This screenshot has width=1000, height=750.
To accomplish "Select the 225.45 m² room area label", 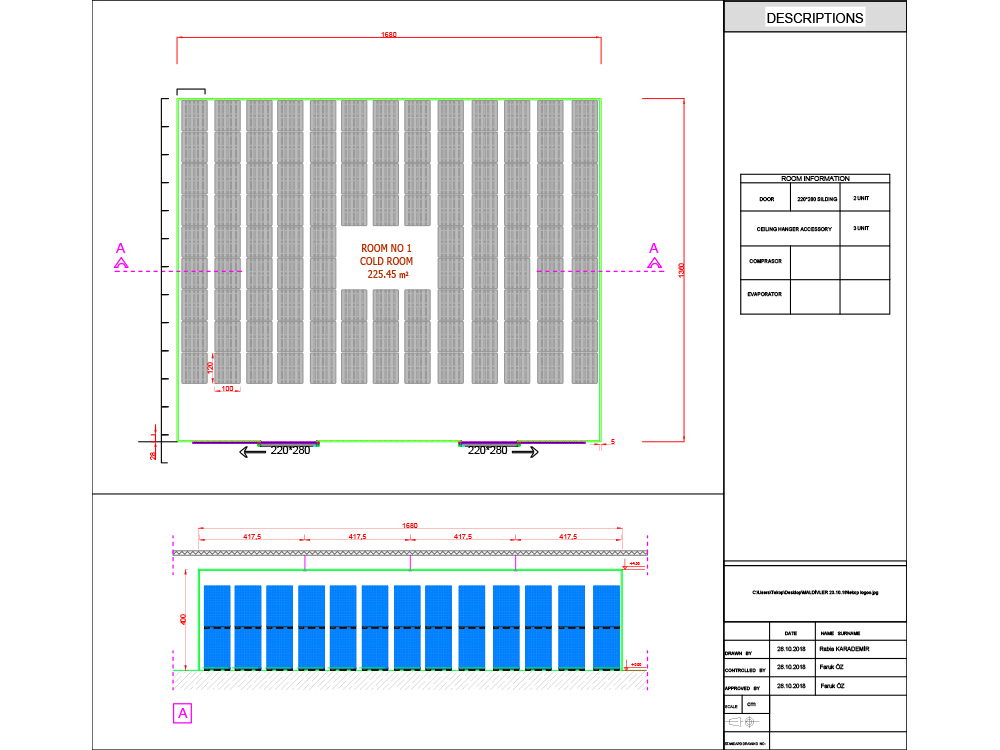I will coord(389,273).
